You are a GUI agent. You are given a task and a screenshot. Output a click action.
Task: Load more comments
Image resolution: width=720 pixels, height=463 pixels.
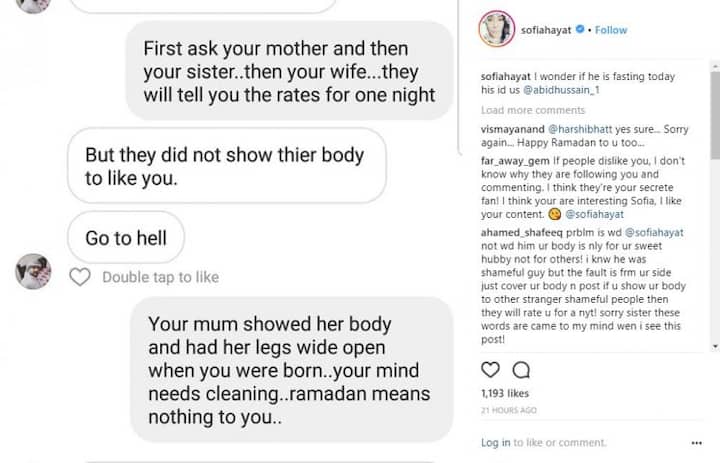tap(533, 110)
